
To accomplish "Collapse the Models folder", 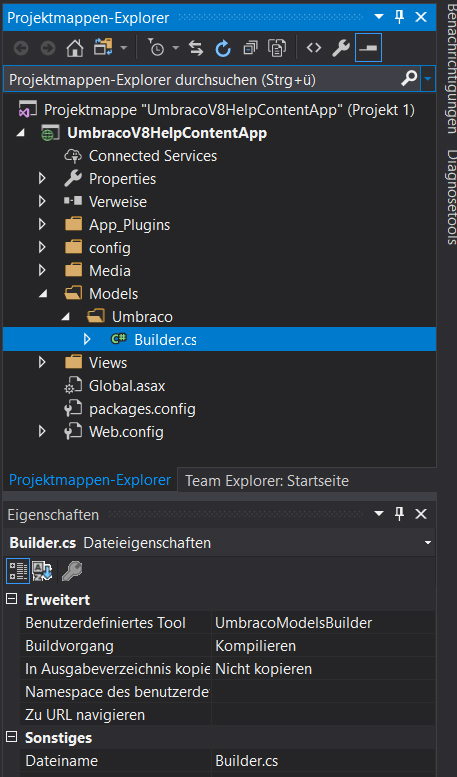I will point(43,294).
